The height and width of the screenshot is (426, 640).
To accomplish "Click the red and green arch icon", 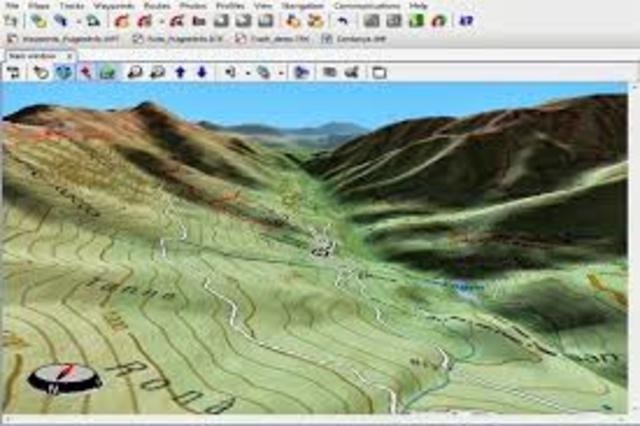I will click(439, 20).
